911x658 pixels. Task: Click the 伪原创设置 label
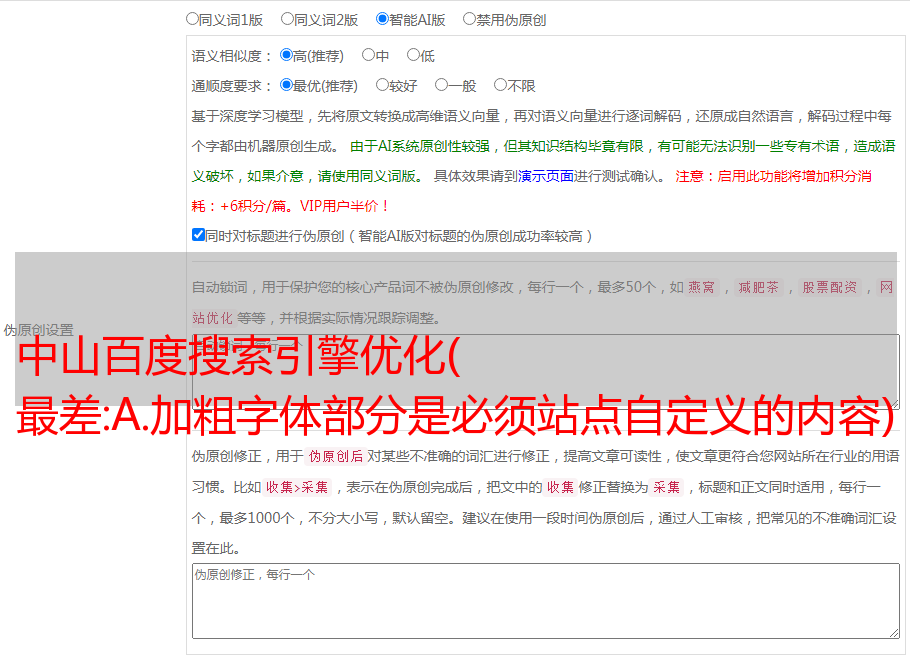(x=38, y=330)
